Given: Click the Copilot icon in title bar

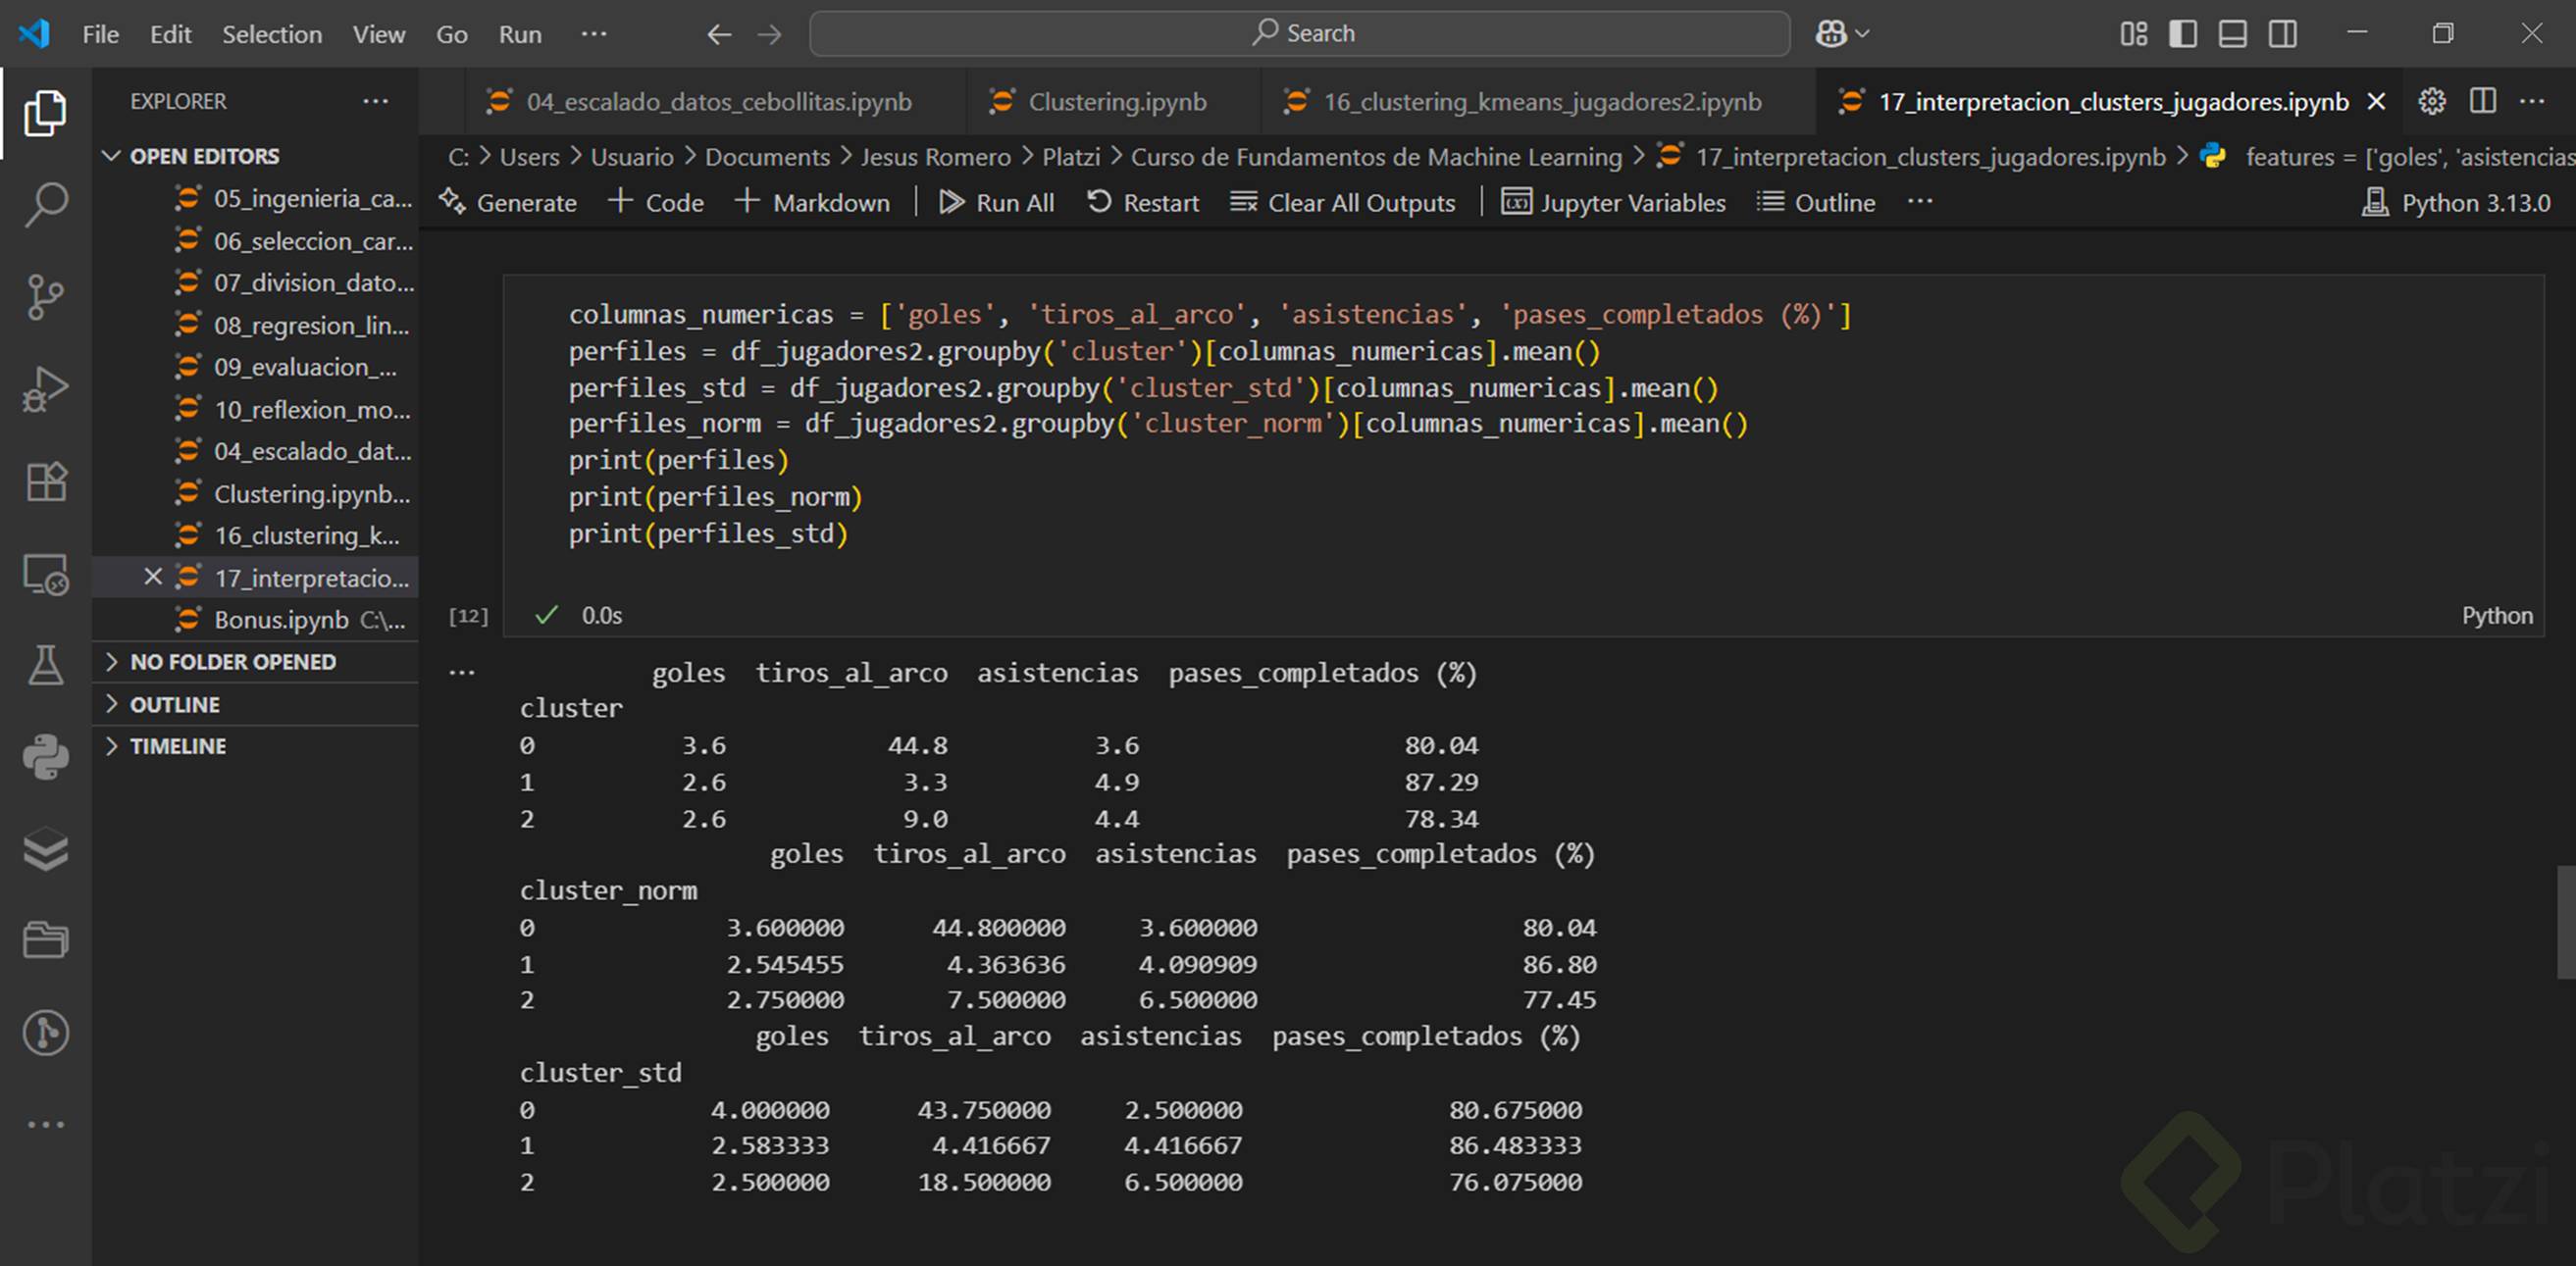Looking at the screenshot, I should tap(1830, 34).
